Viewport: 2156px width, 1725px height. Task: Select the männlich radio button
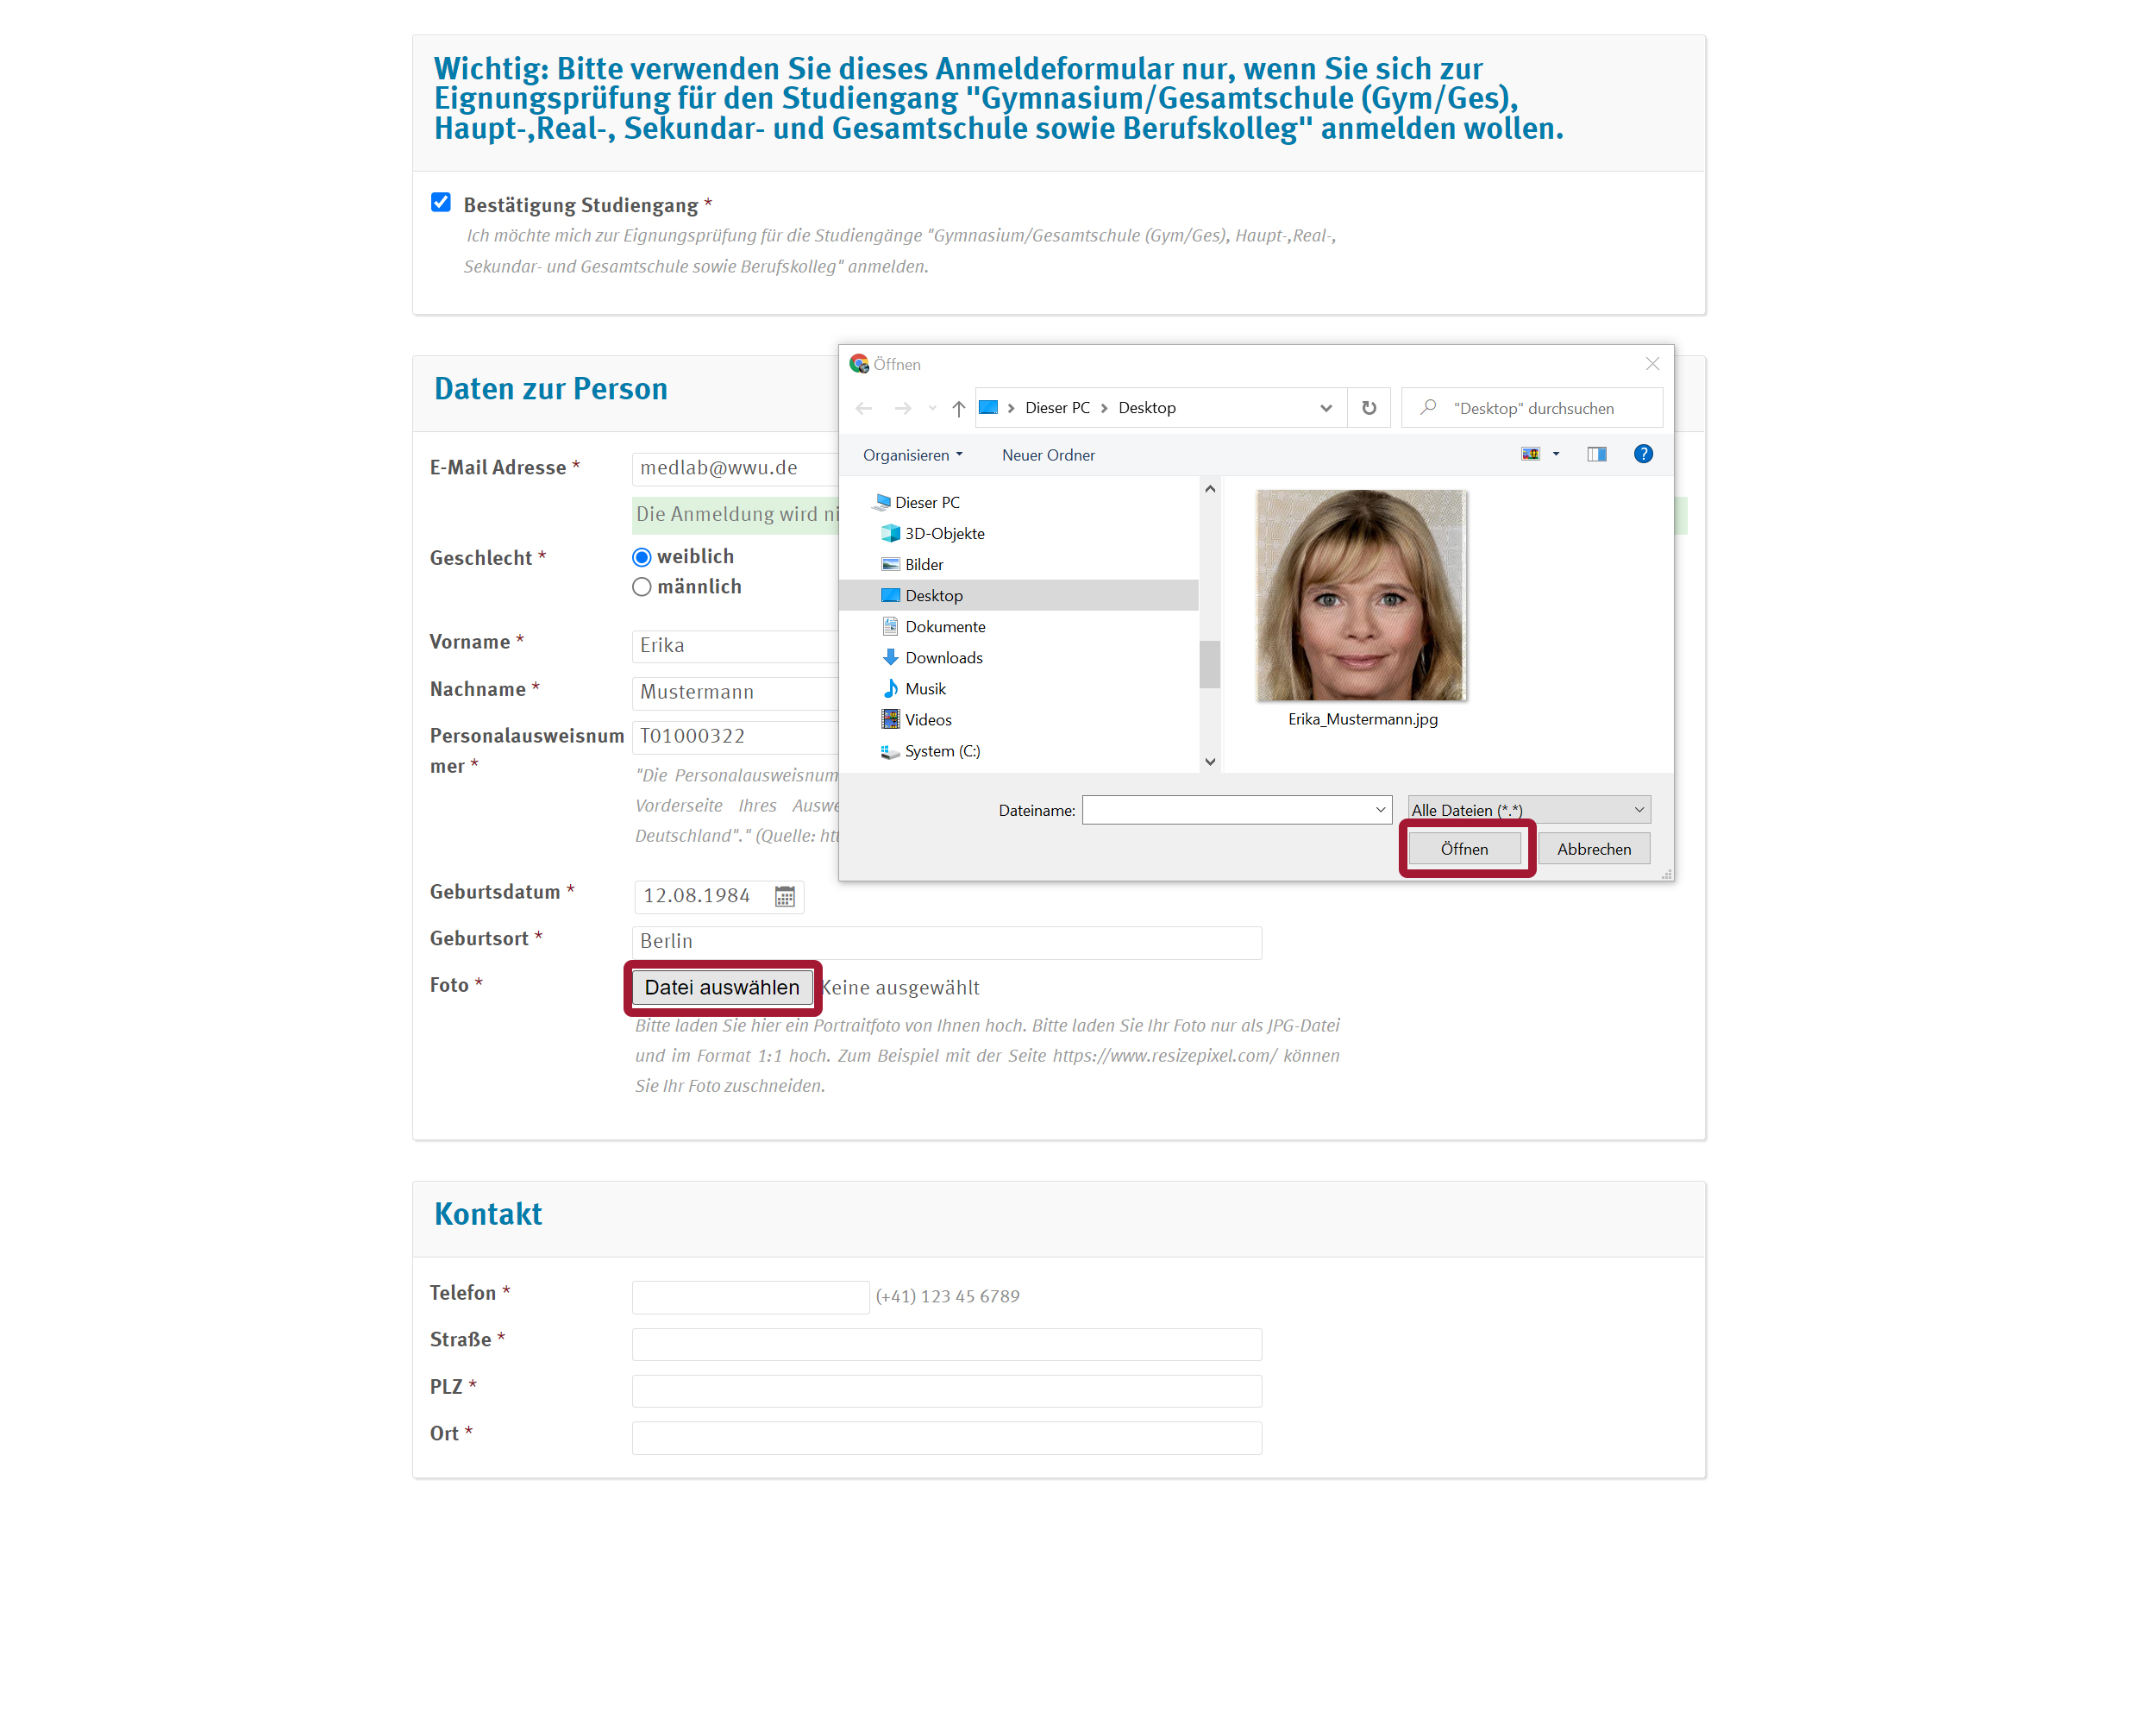[642, 587]
